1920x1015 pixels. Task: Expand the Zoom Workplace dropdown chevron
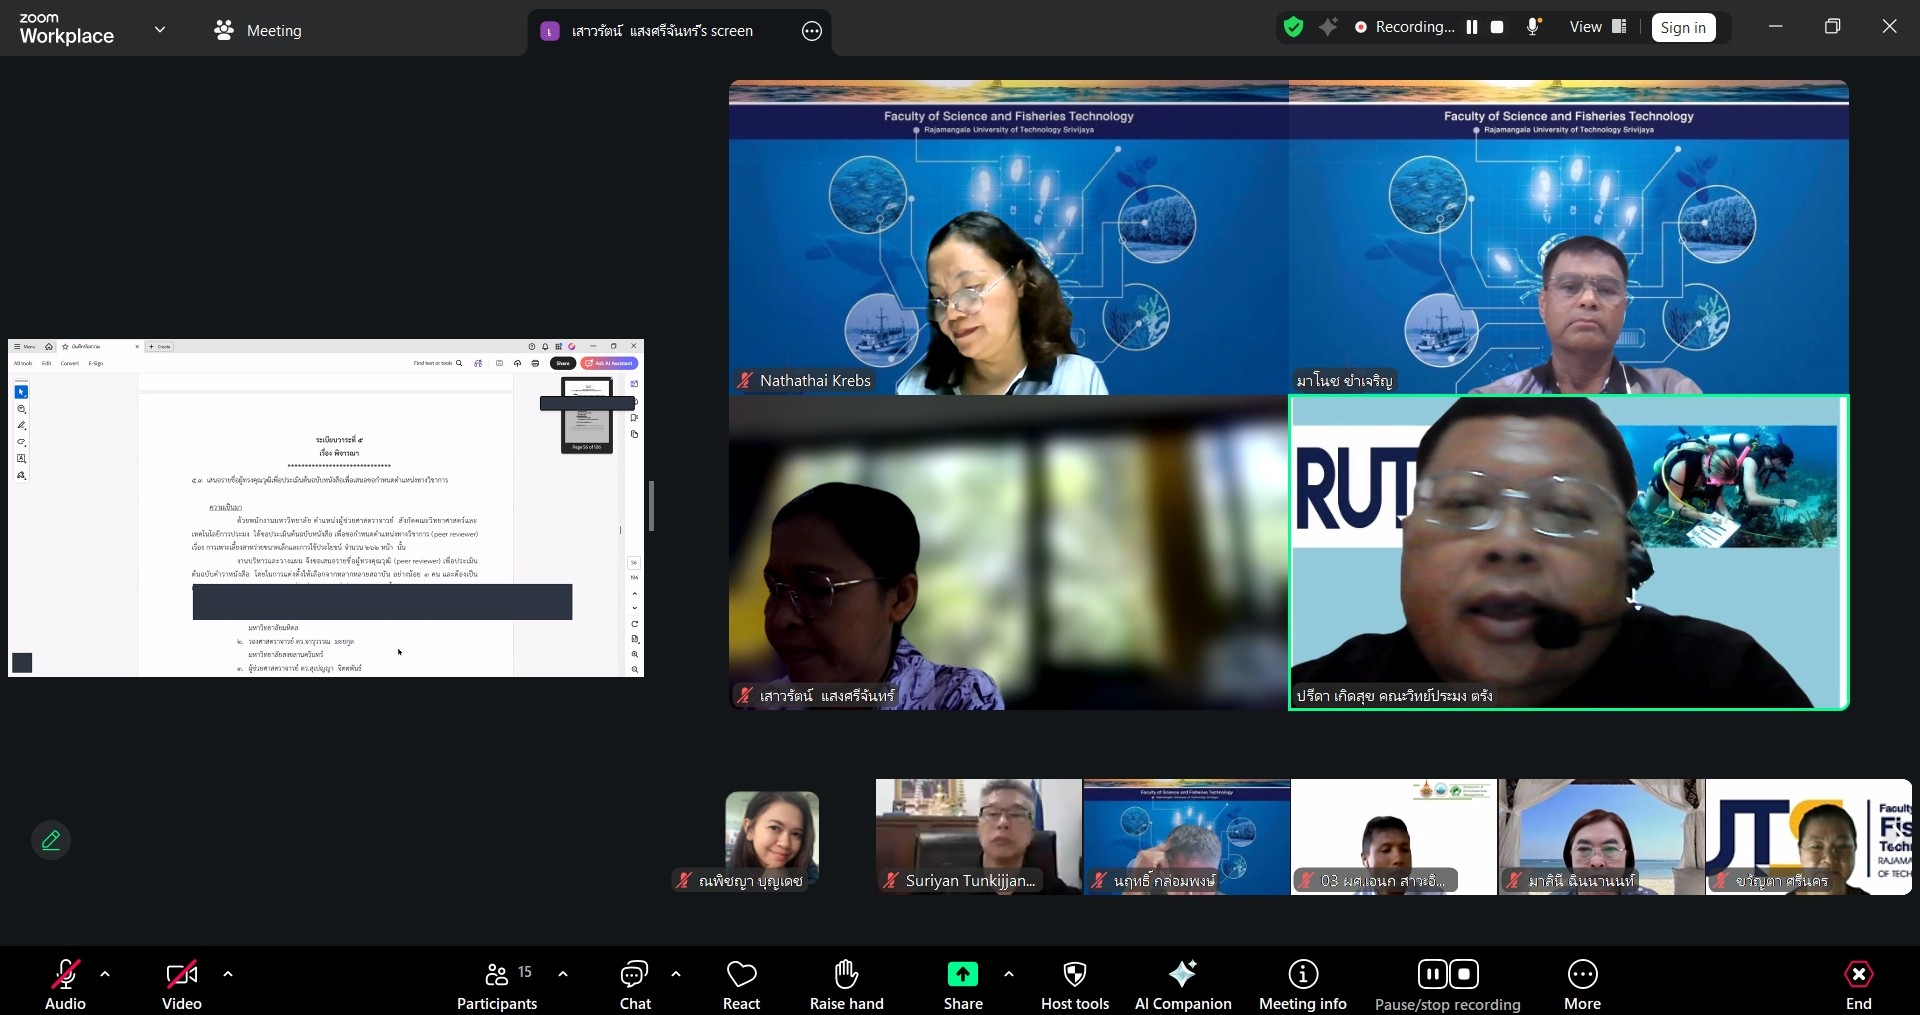point(160,30)
